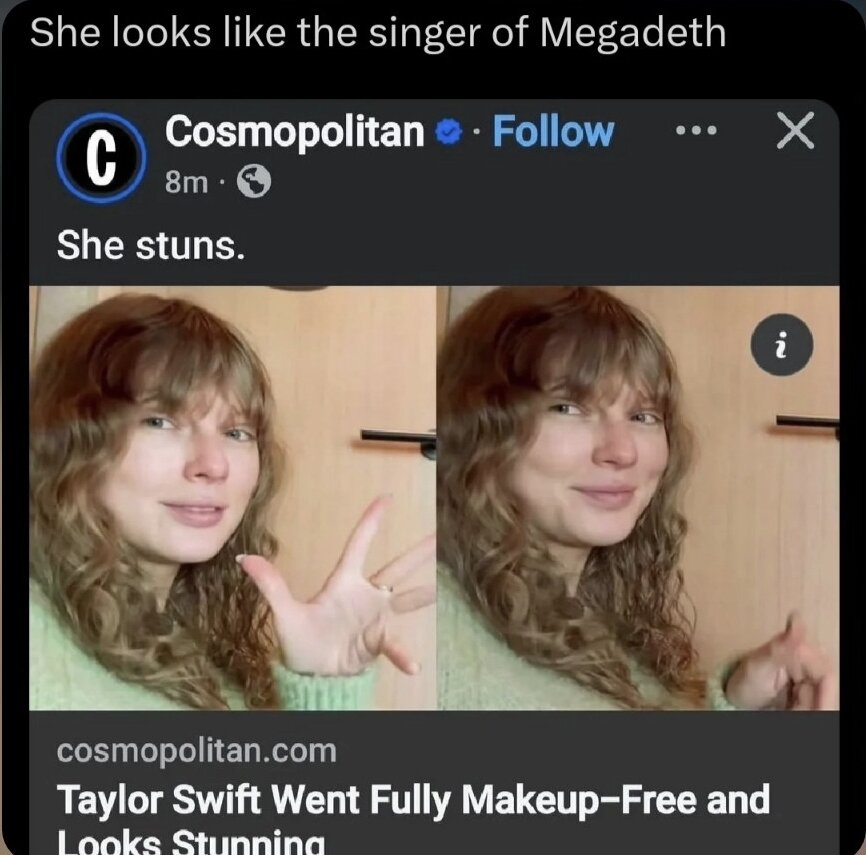
Task: Select the "She stuns." post text
Action: pos(150,243)
